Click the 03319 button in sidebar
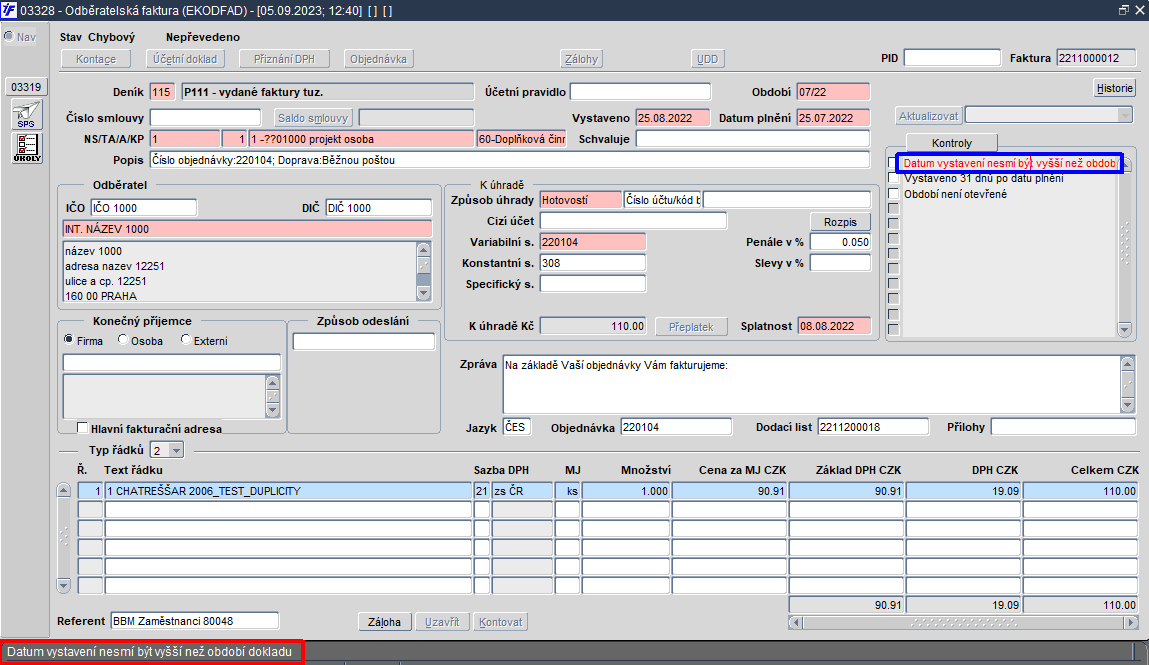Image resolution: width=1149 pixels, height=665 pixels. 26,86
